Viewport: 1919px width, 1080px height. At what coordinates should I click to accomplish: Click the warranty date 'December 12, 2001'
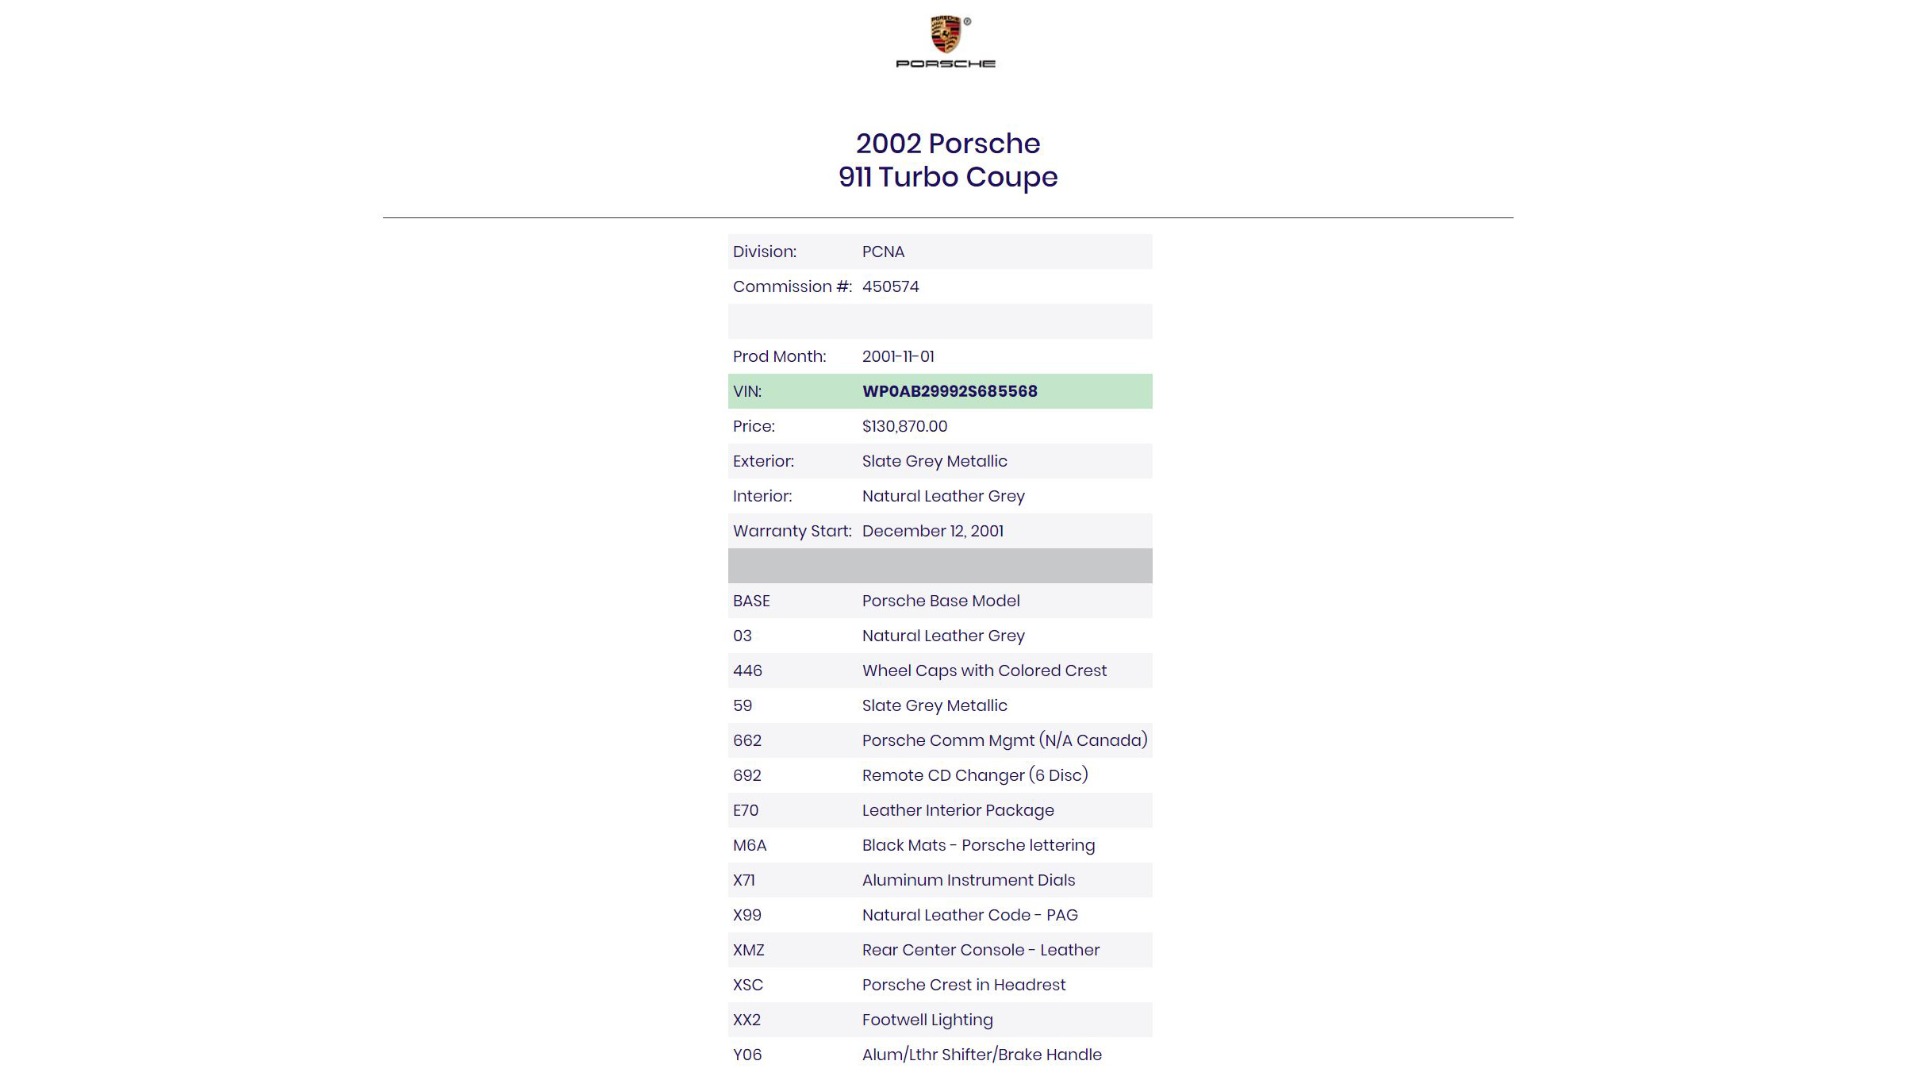pyautogui.click(x=933, y=532)
